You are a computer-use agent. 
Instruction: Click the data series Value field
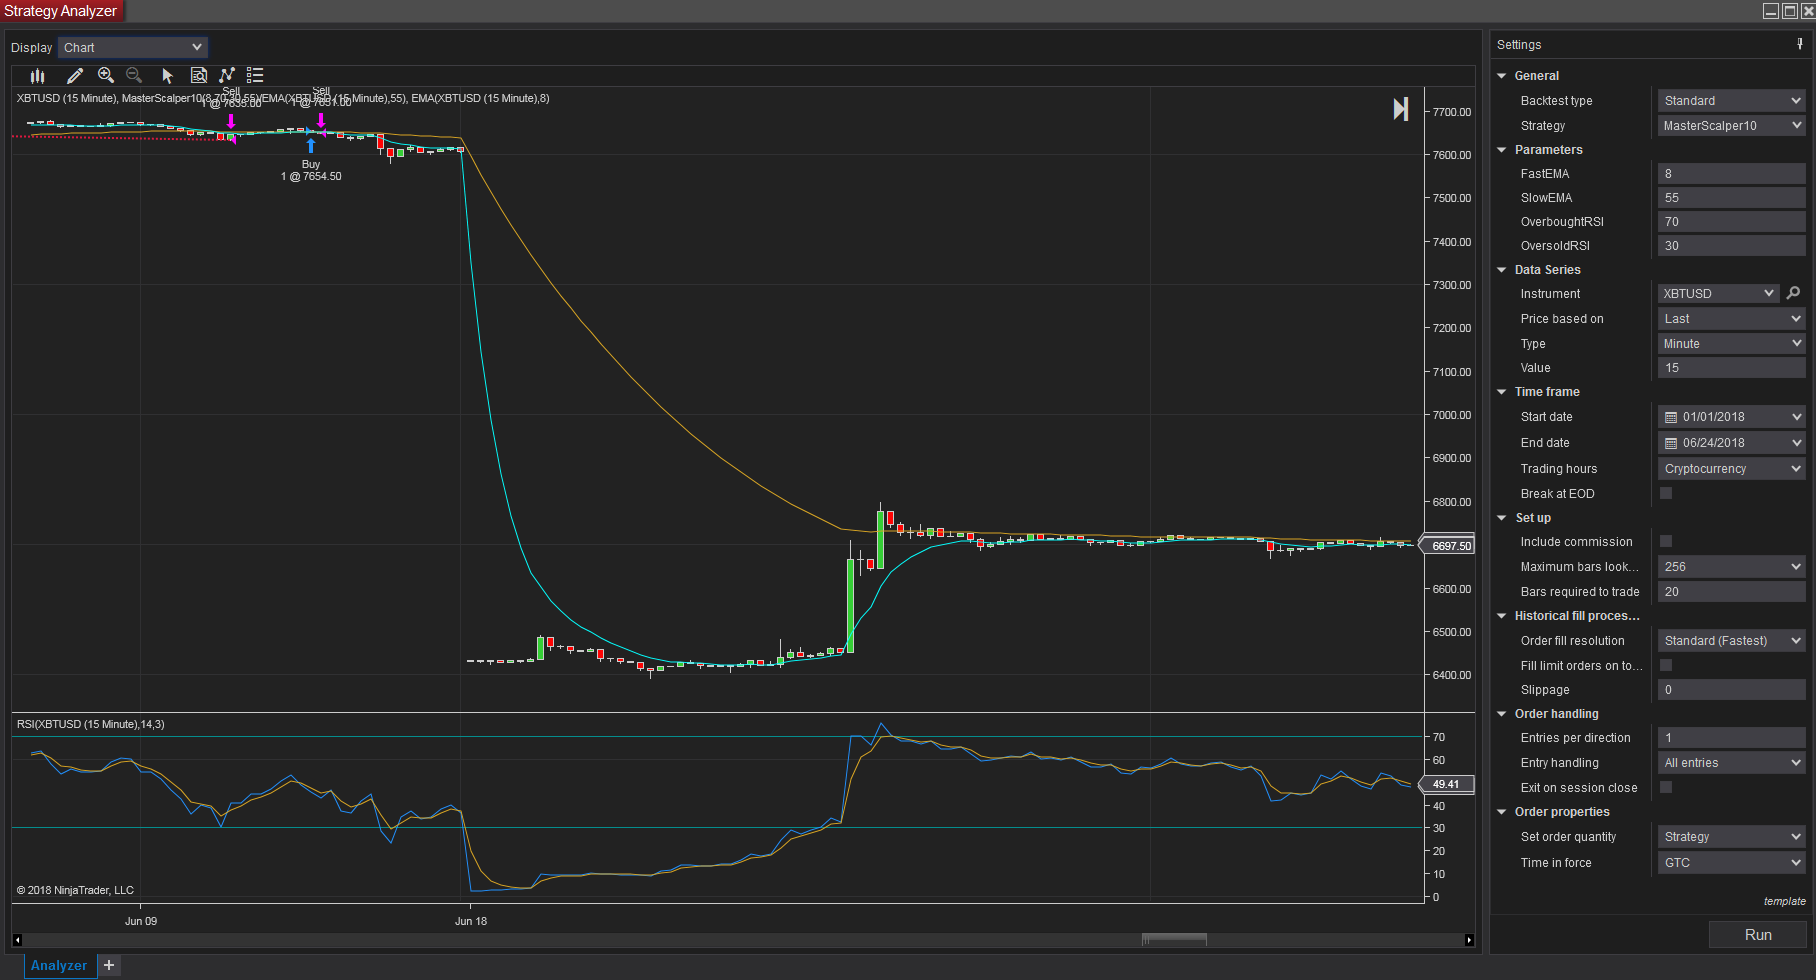click(x=1732, y=367)
